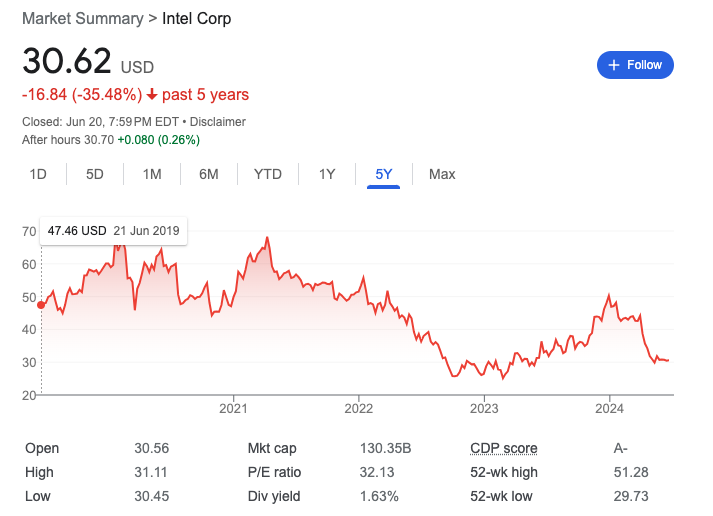This screenshot has height=516, width=713.
Task: Click the 2021 axis label
Action: 233,408
